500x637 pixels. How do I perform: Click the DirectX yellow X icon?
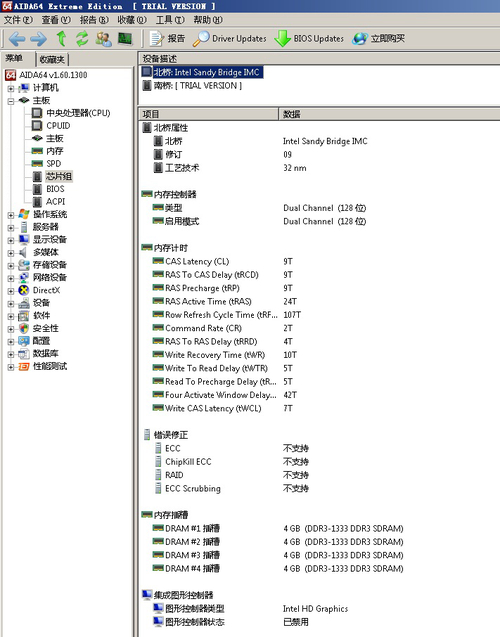[x=24, y=290]
